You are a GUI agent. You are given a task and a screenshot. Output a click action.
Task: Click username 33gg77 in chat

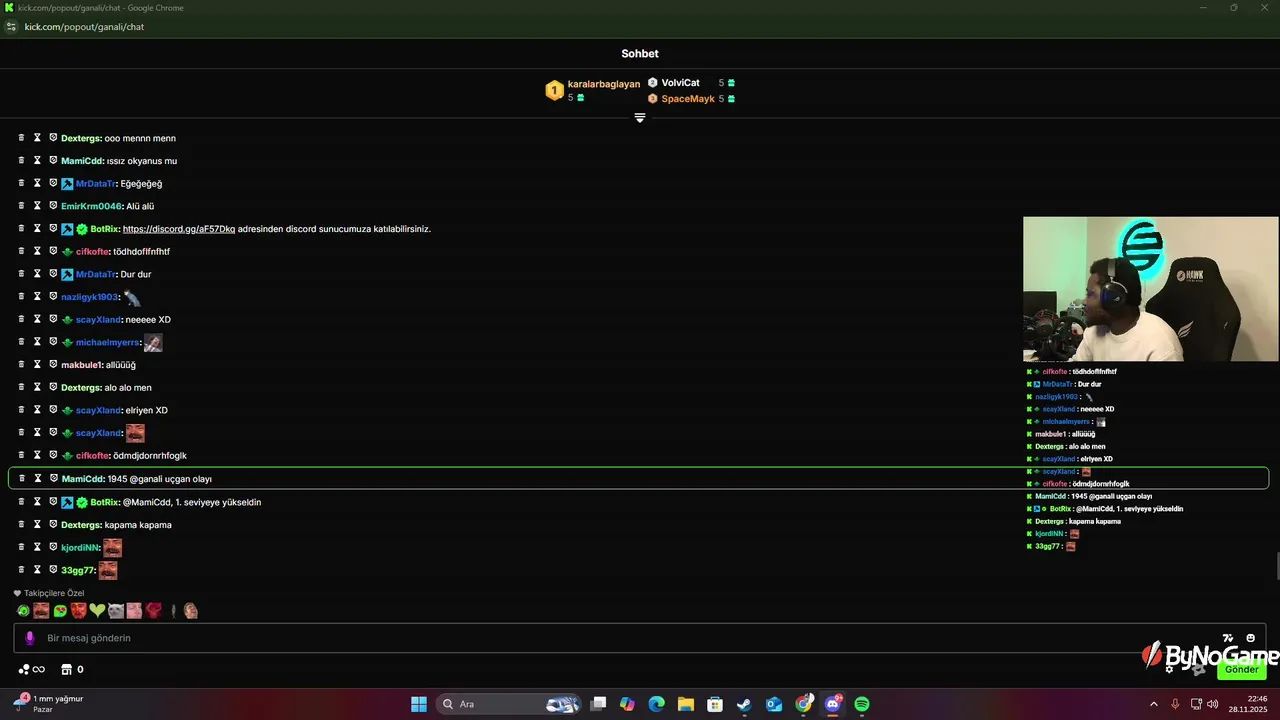pyautogui.click(x=77, y=570)
